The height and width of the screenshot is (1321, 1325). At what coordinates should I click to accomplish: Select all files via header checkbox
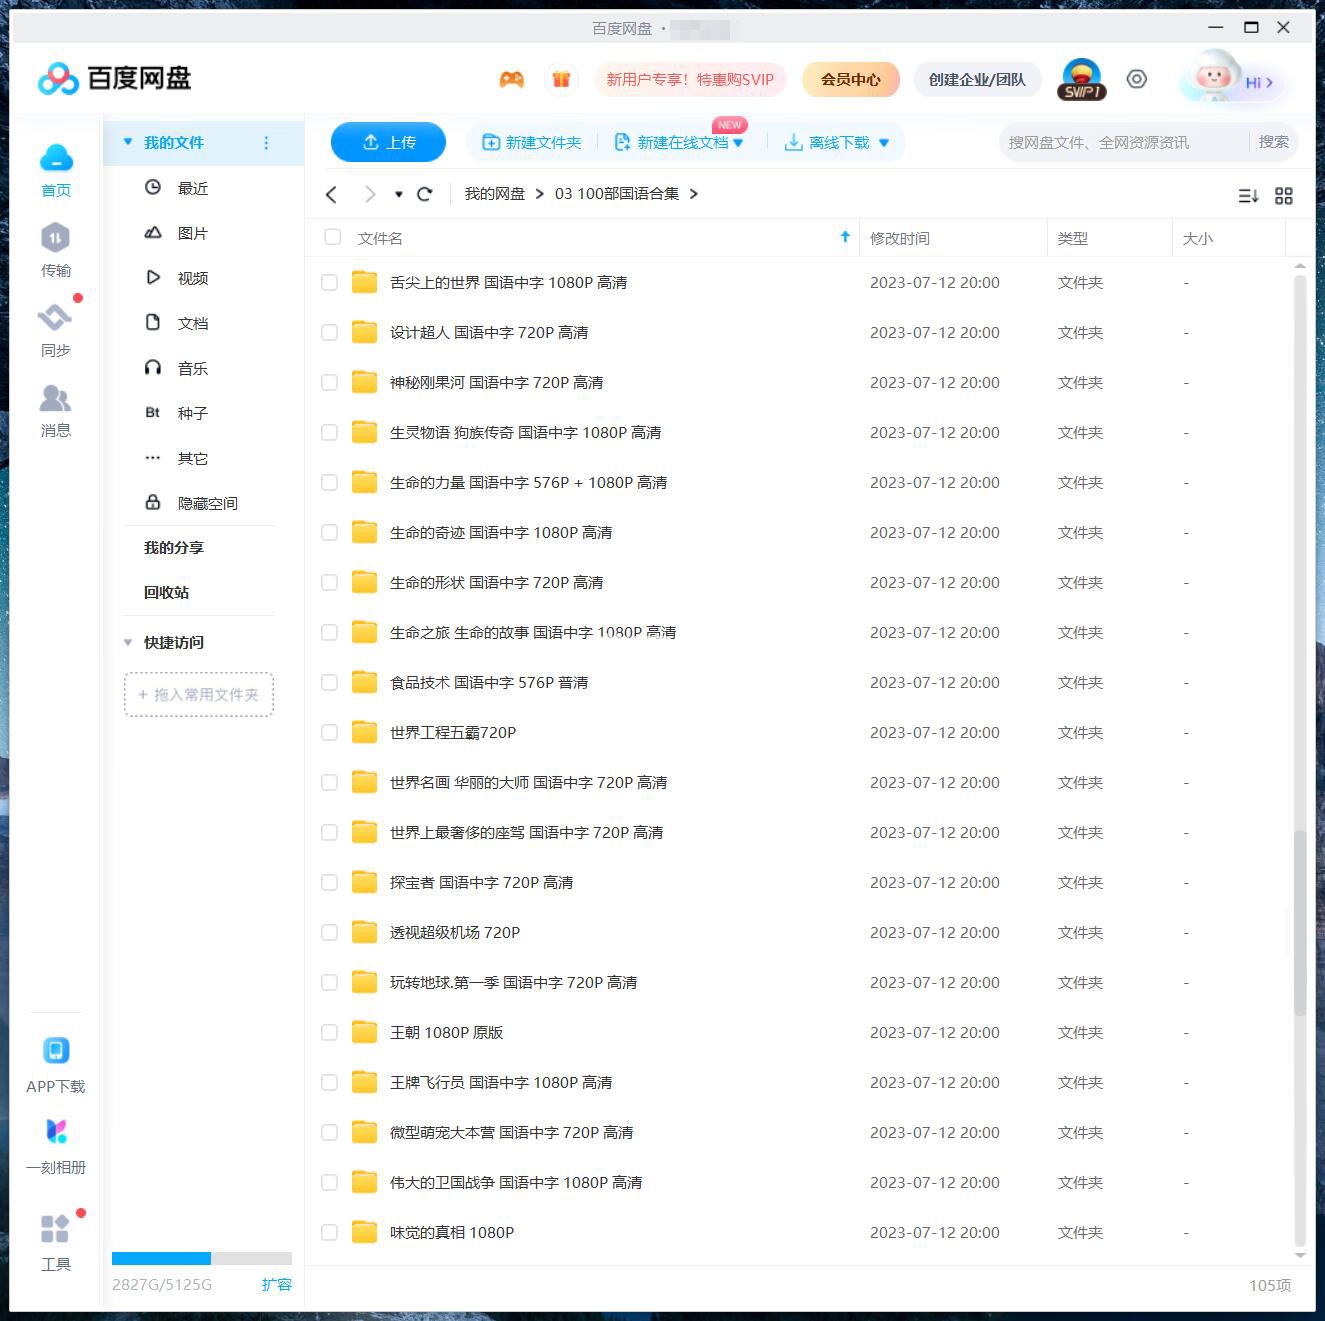point(332,237)
